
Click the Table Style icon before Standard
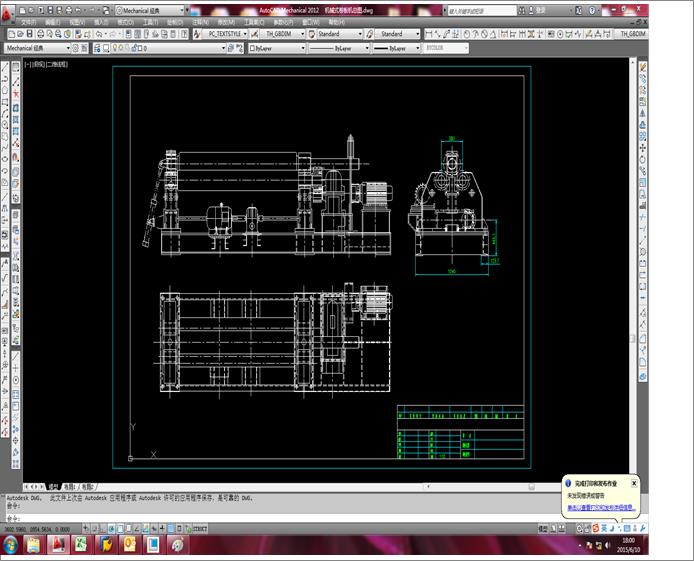coord(312,34)
